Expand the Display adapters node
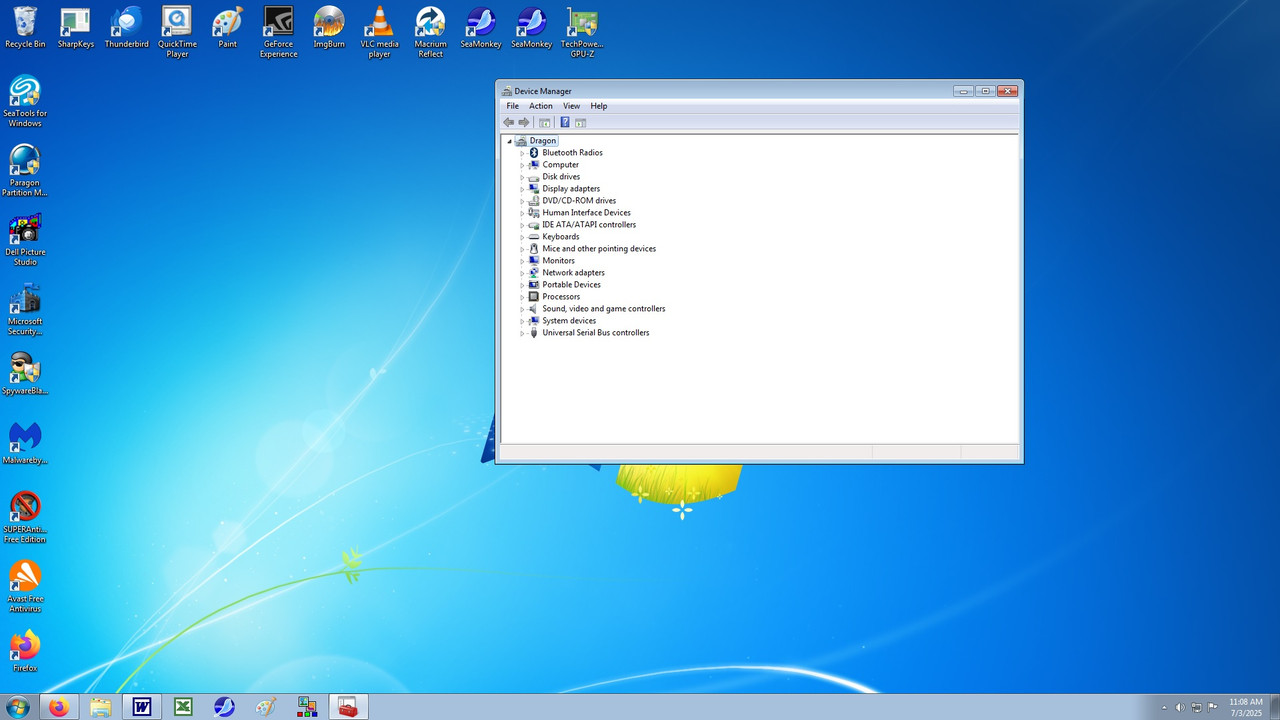Image resolution: width=1280 pixels, height=720 pixels. pos(522,189)
